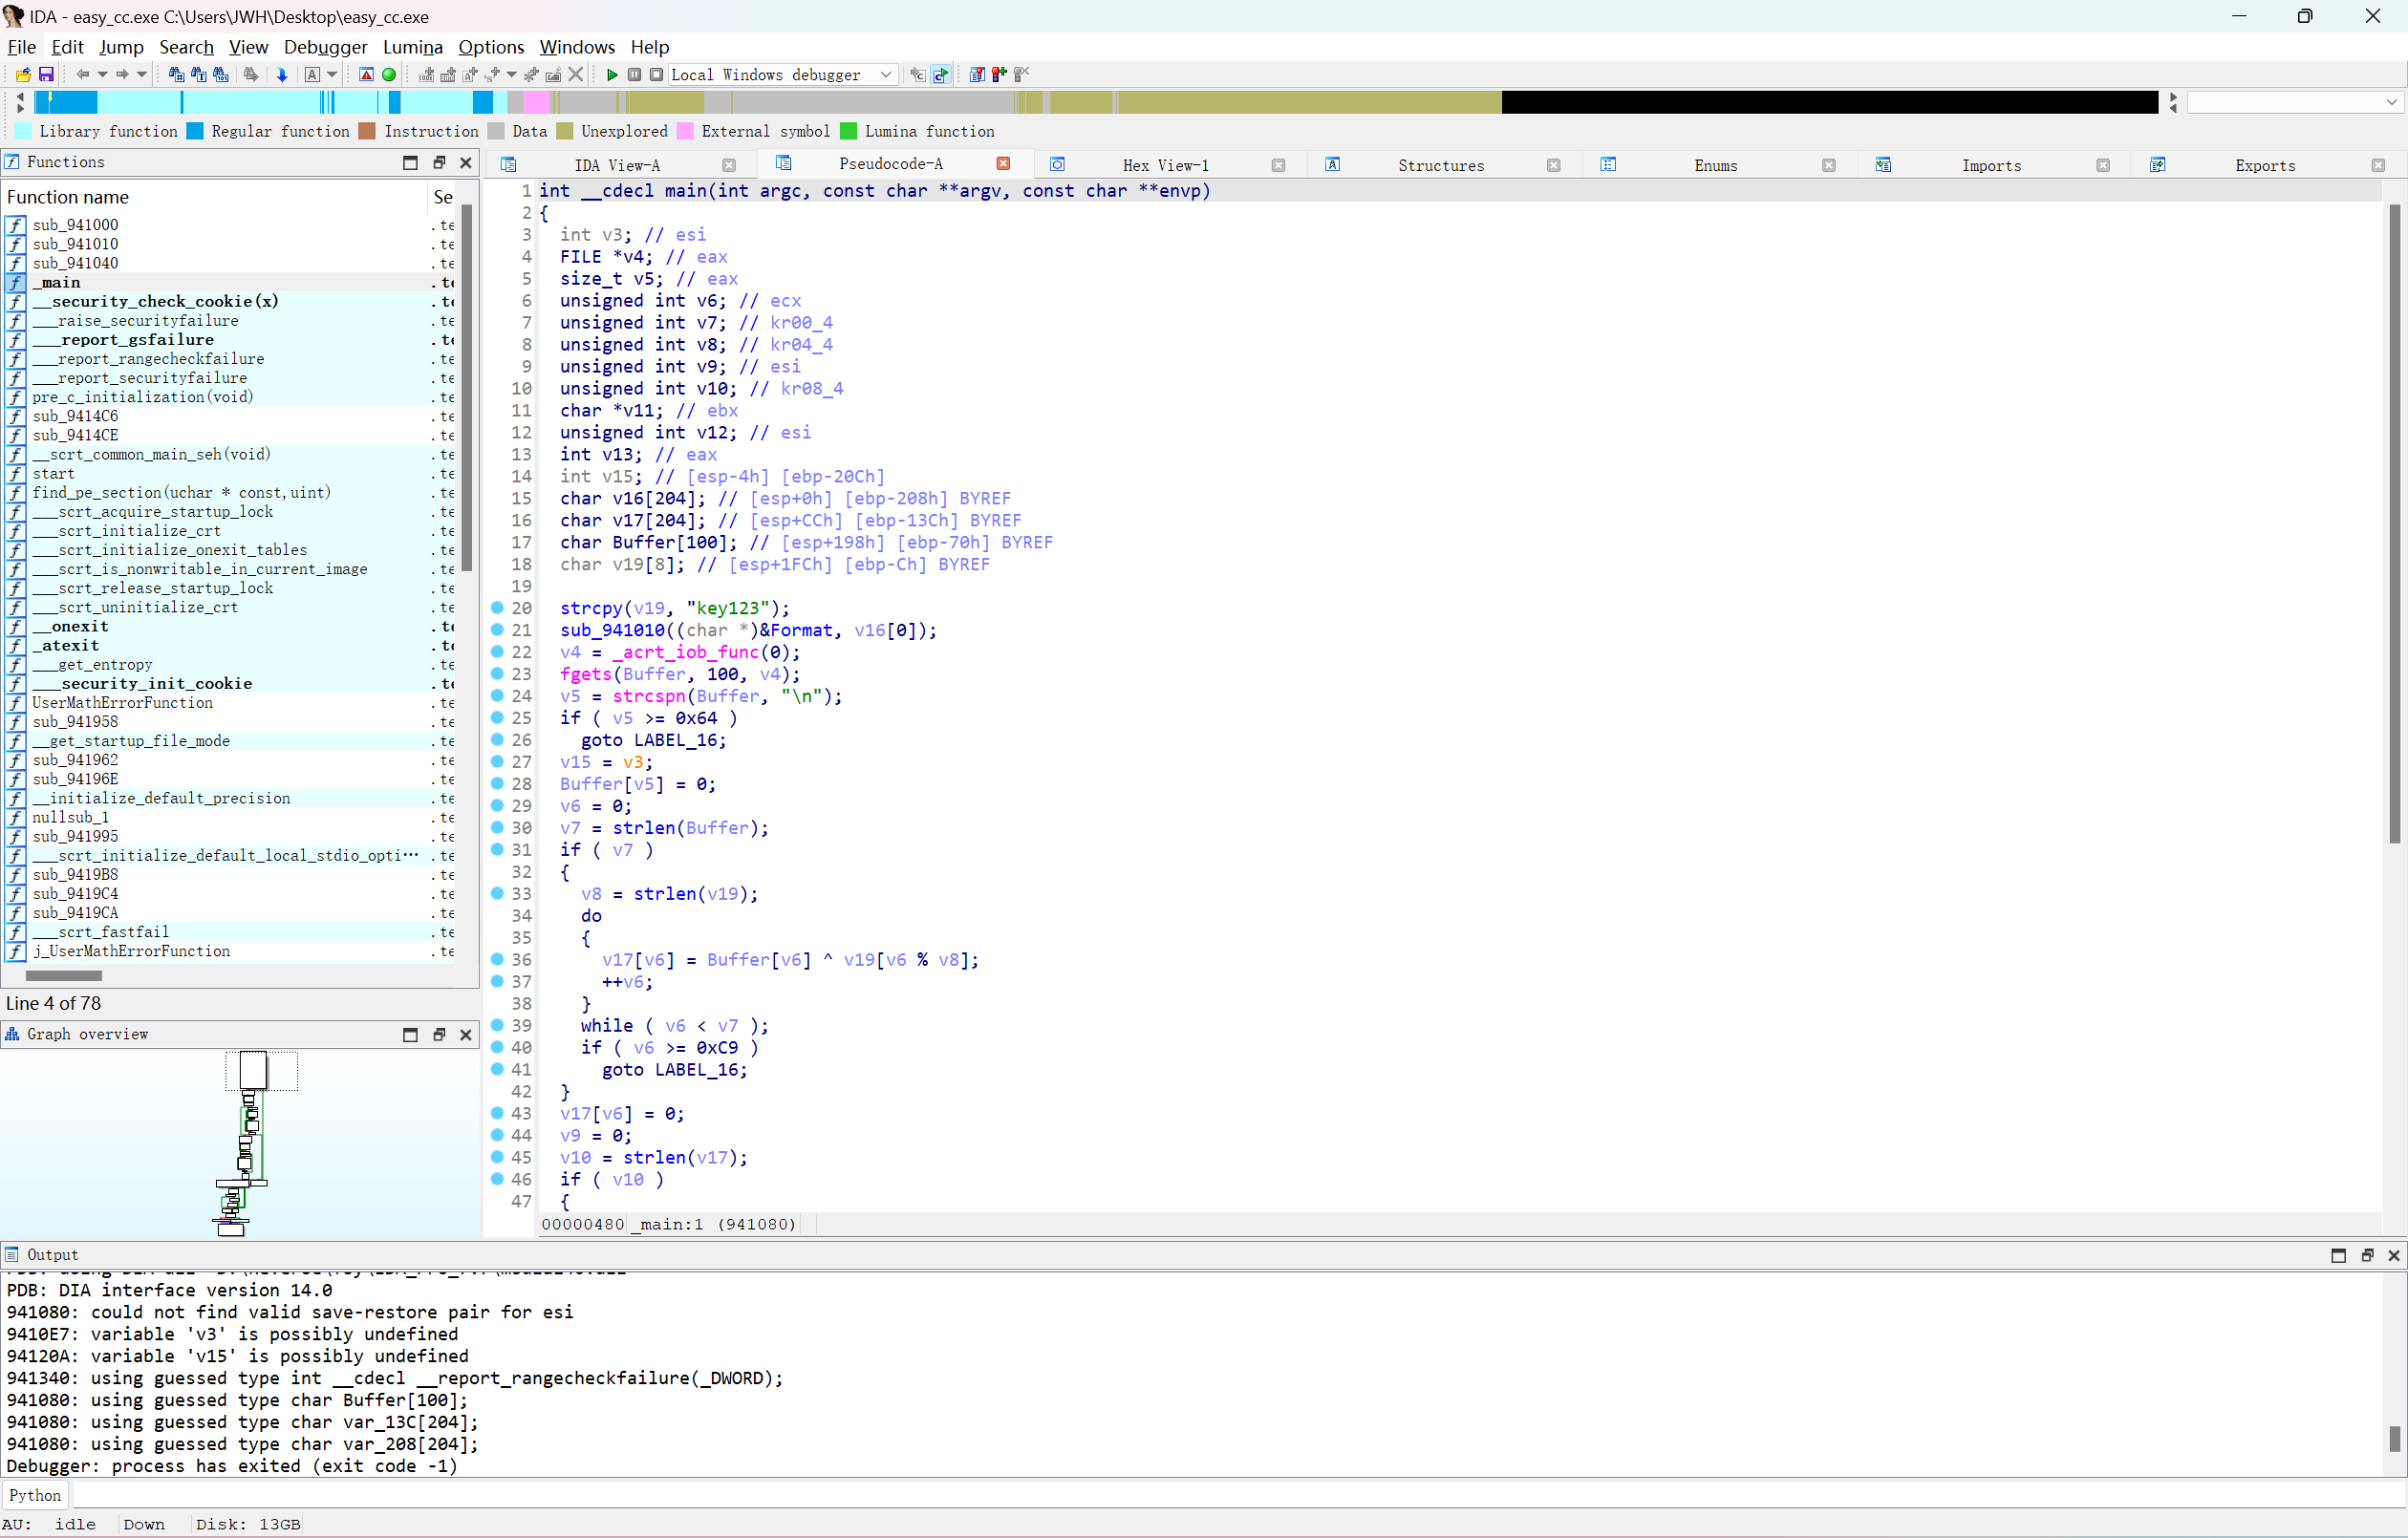This screenshot has width=2408, height=1538.
Task: Switch to the Exports tab
Action: tap(2265, 165)
